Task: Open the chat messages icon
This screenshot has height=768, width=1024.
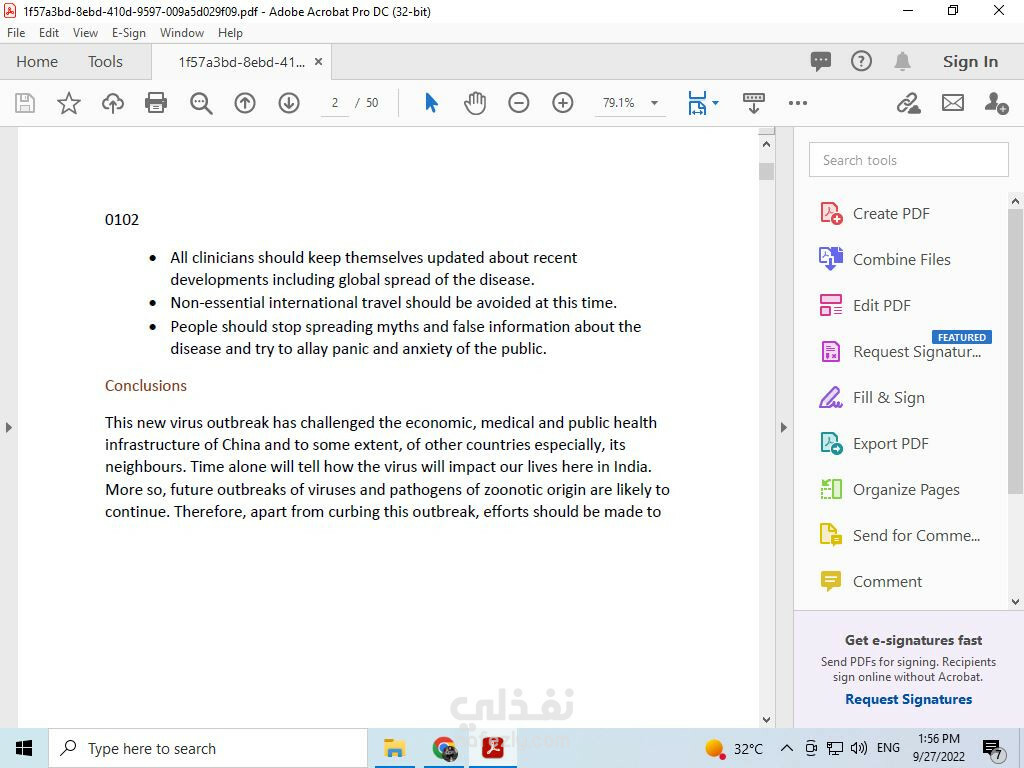Action: pyautogui.click(x=821, y=61)
